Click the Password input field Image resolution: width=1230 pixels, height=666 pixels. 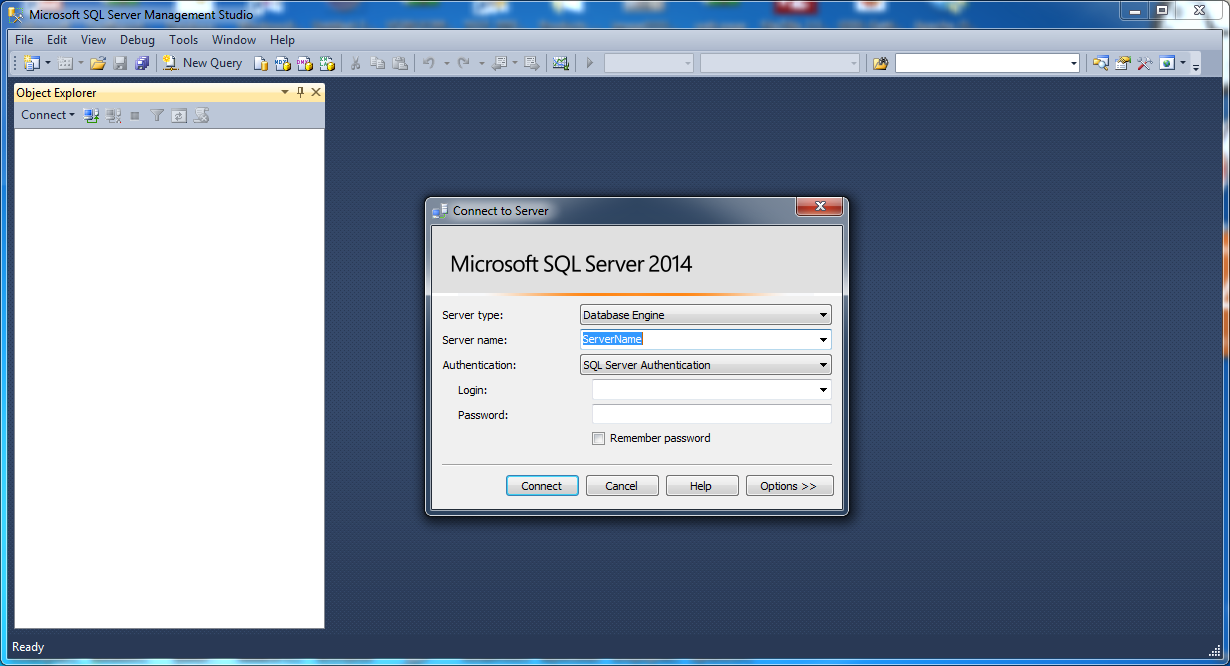tap(711, 414)
